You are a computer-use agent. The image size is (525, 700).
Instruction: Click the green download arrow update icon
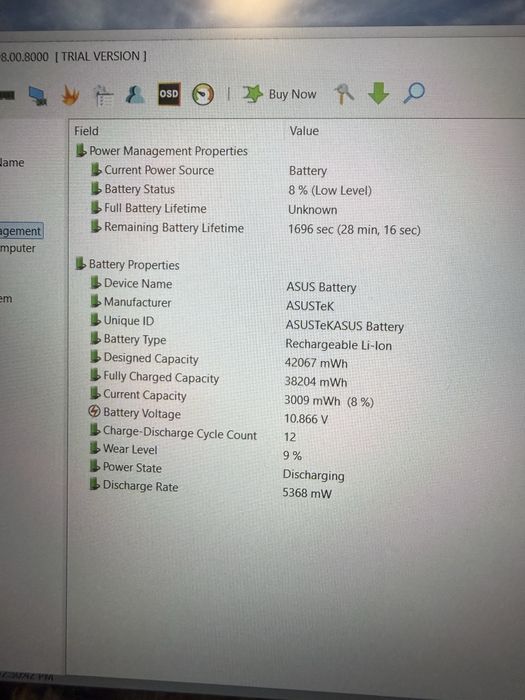(x=378, y=93)
